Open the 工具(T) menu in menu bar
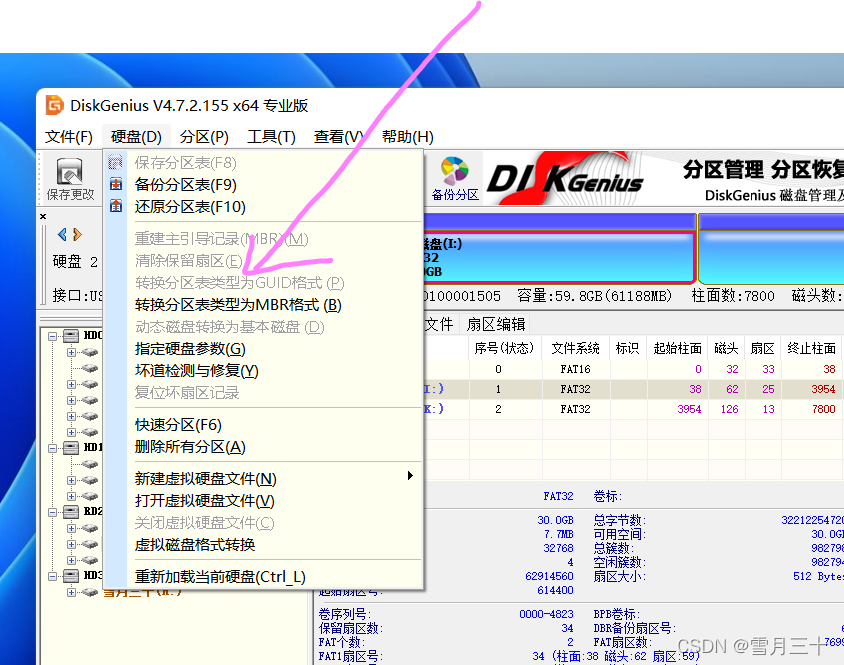844x665 pixels. (x=271, y=137)
